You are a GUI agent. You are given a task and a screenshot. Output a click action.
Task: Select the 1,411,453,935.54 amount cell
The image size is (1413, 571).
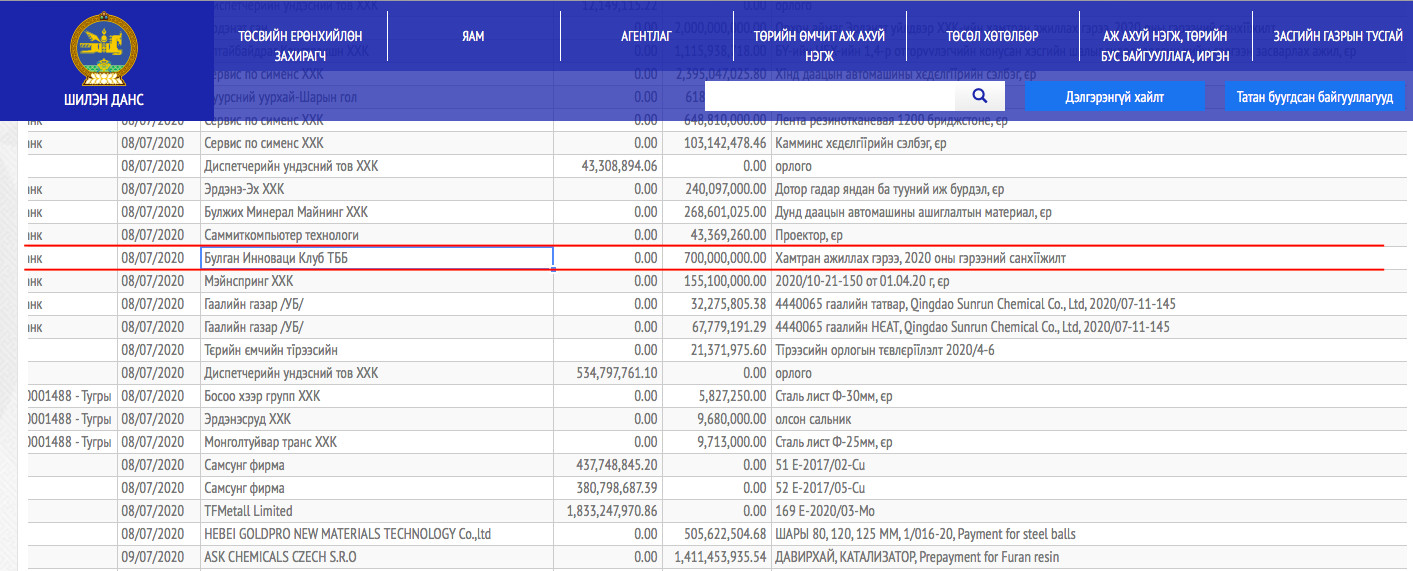coord(716,557)
